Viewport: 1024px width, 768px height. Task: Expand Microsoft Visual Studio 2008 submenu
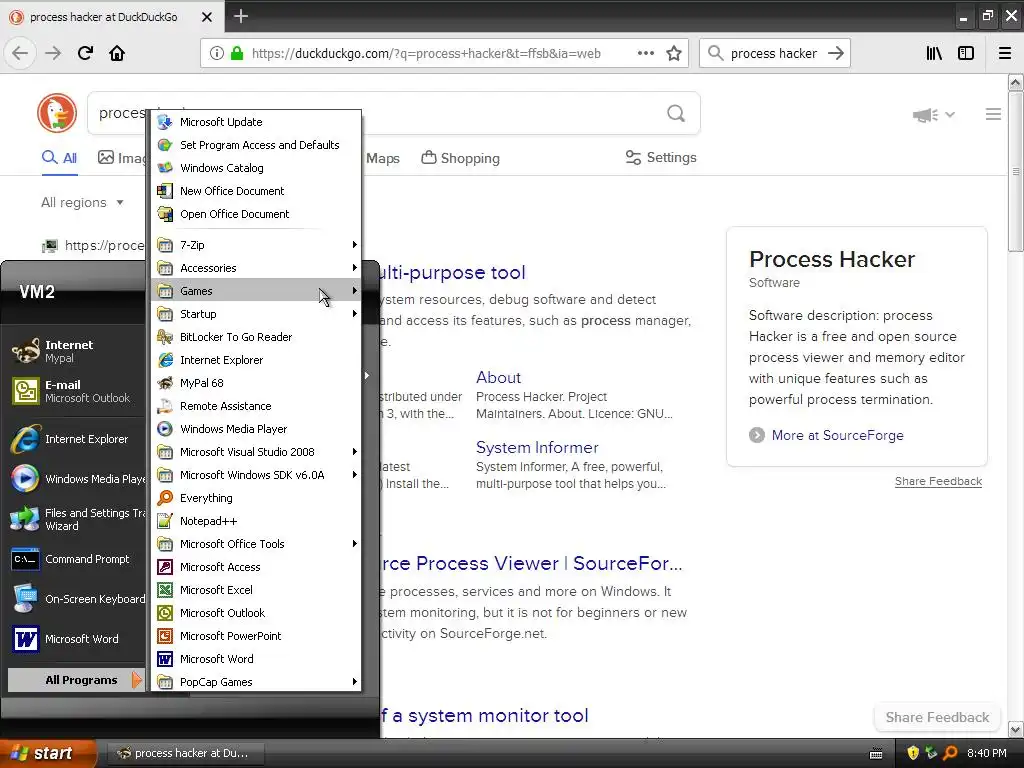[256, 452]
